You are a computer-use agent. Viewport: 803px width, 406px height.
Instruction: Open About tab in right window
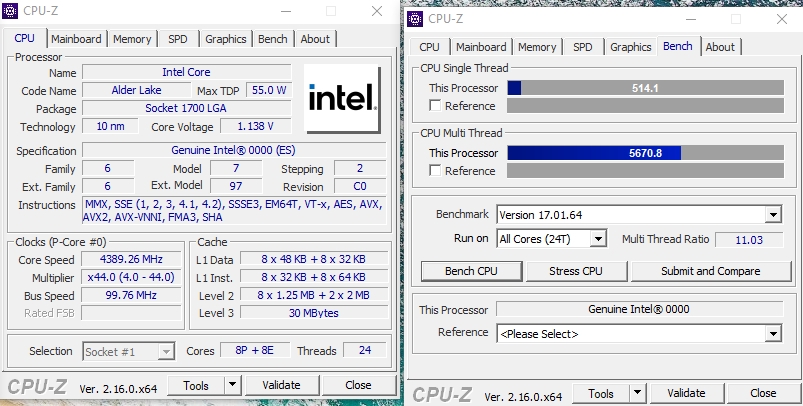[720, 47]
